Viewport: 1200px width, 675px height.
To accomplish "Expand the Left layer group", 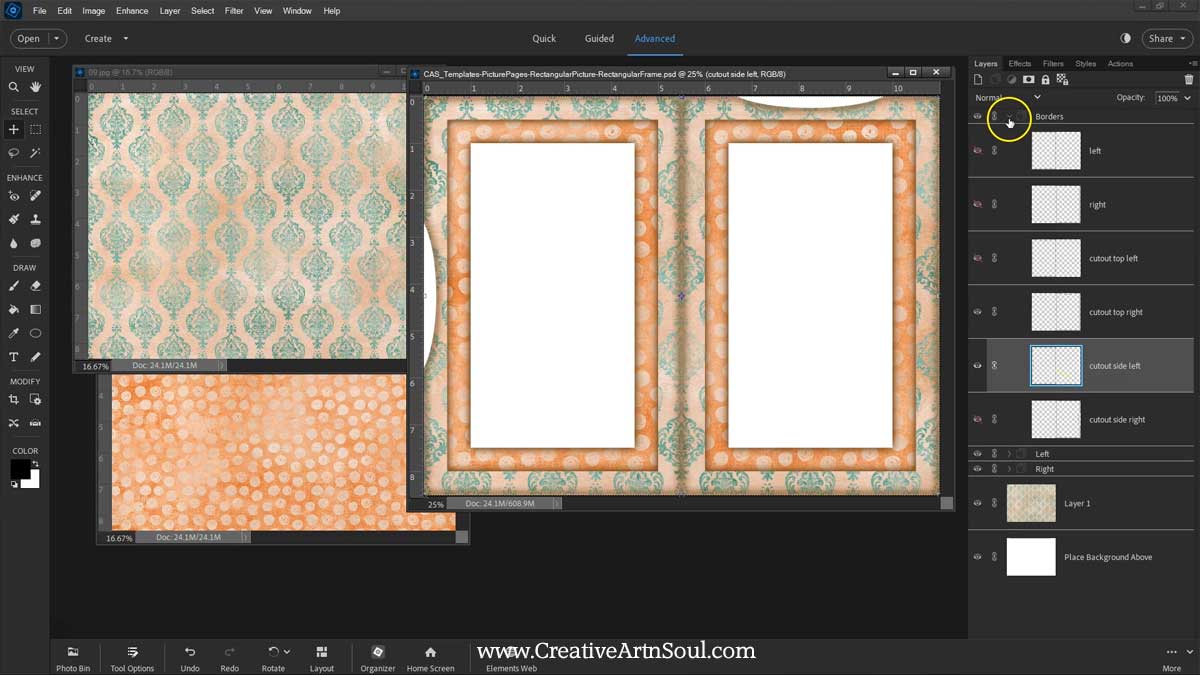I will pos(1009,454).
